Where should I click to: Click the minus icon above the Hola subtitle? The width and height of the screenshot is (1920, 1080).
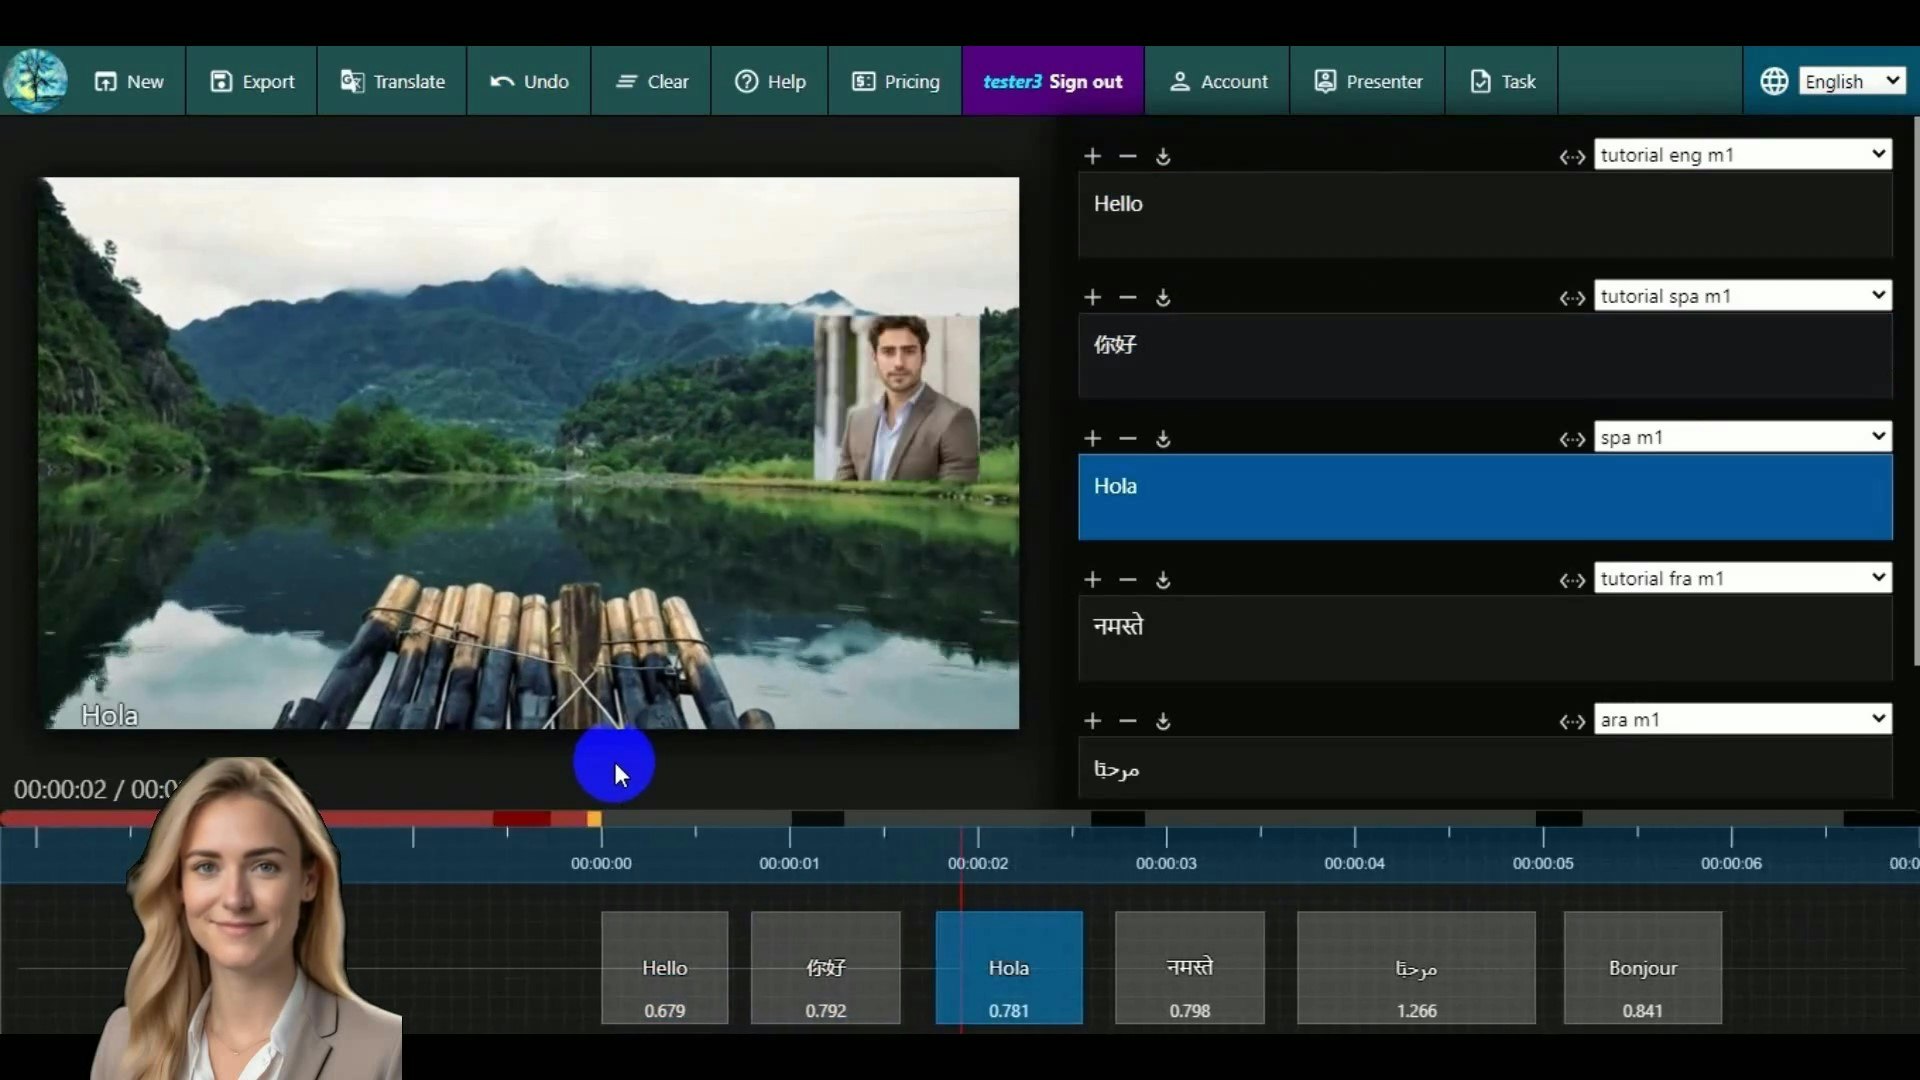point(1128,438)
